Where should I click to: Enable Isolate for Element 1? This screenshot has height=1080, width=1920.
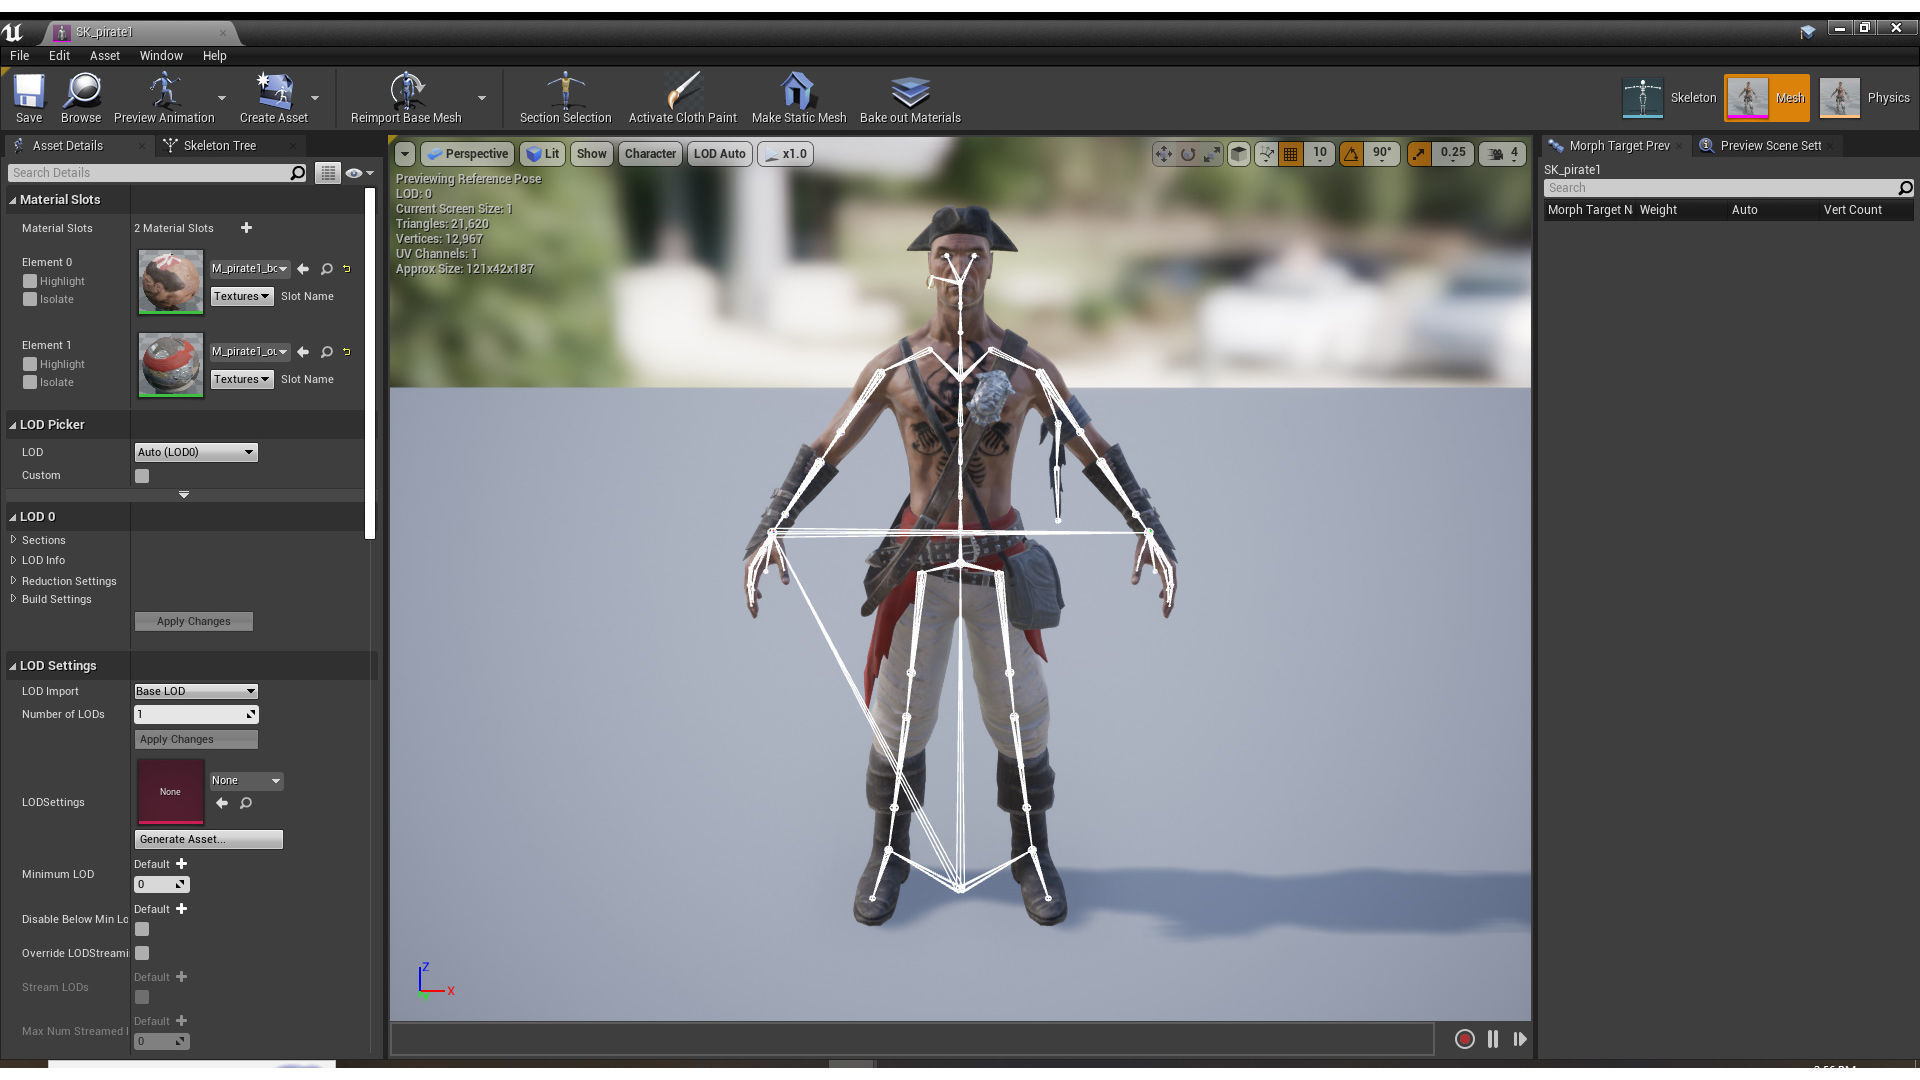pos(30,383)
